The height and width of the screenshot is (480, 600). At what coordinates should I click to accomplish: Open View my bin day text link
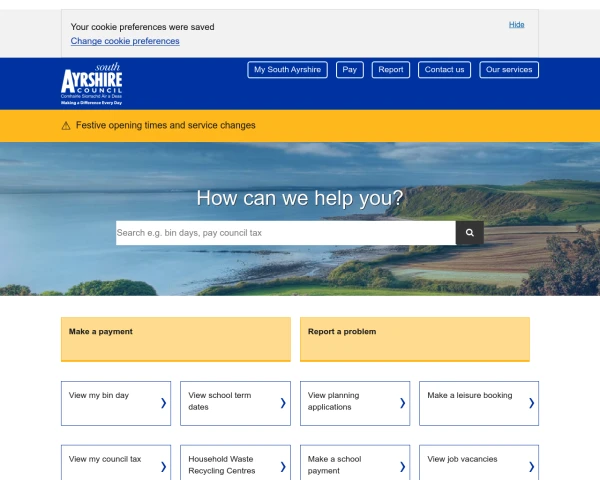click(x=99, y=395)
